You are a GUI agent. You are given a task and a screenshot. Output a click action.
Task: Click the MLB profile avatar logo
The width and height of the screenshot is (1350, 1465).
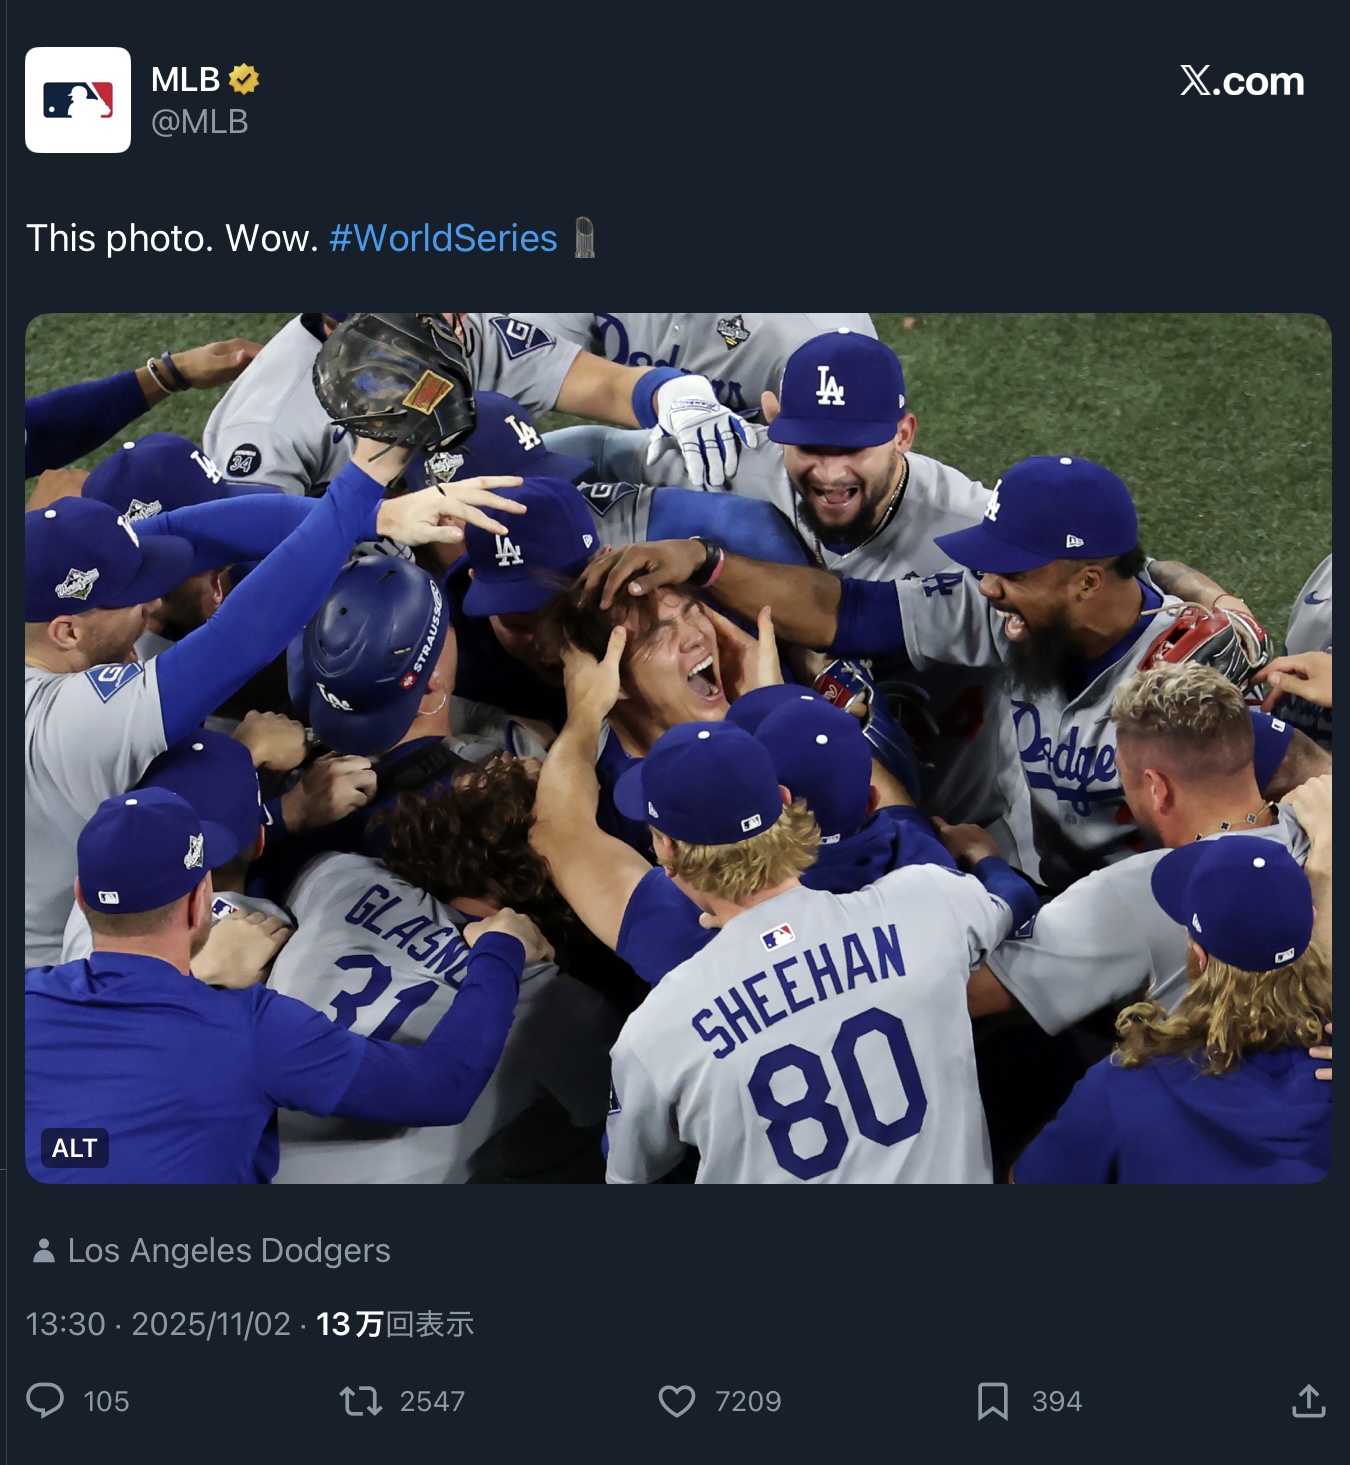pos(78,100)
